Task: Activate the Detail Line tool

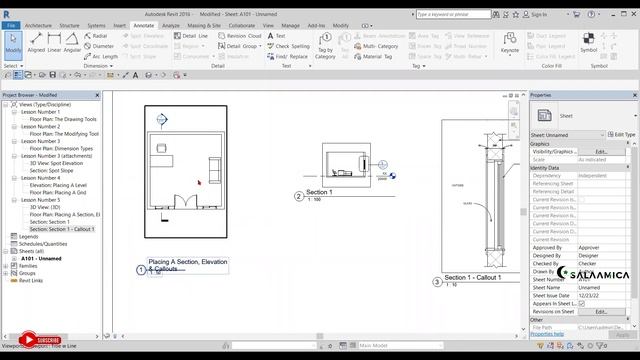Action: [191, 36]
